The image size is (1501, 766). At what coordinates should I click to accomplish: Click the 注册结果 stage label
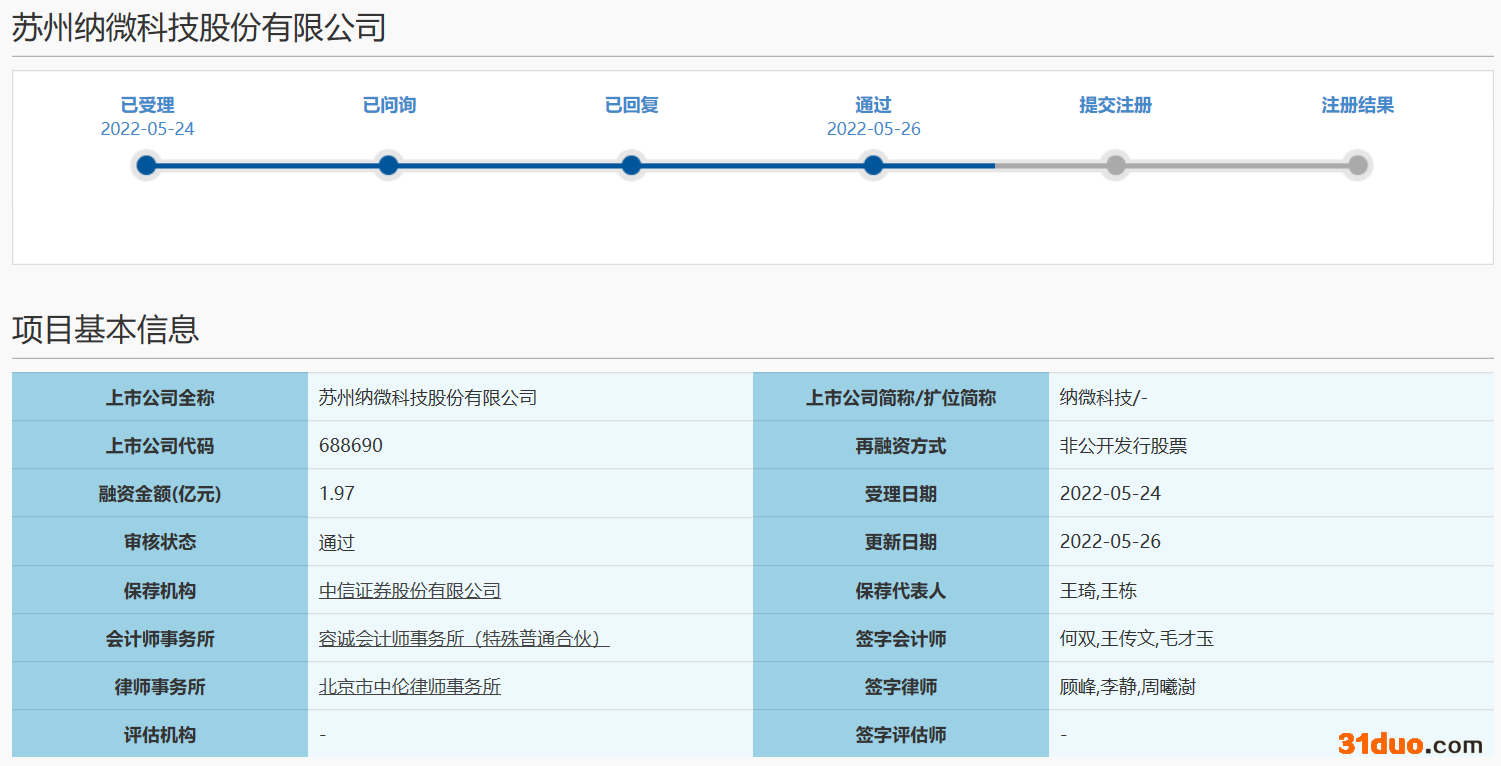click(x=1357, y=105)
